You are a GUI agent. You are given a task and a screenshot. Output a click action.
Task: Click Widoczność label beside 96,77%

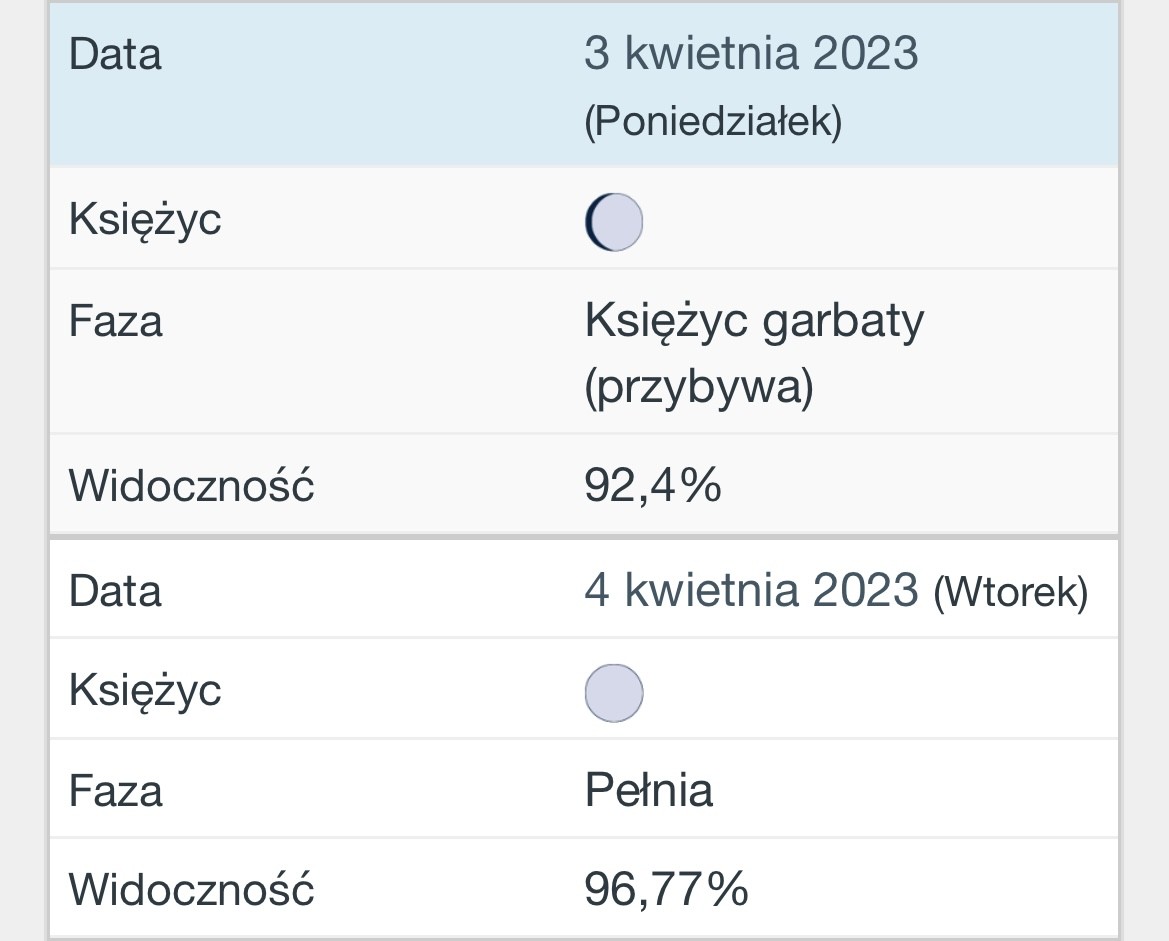[x=191, y=889]
